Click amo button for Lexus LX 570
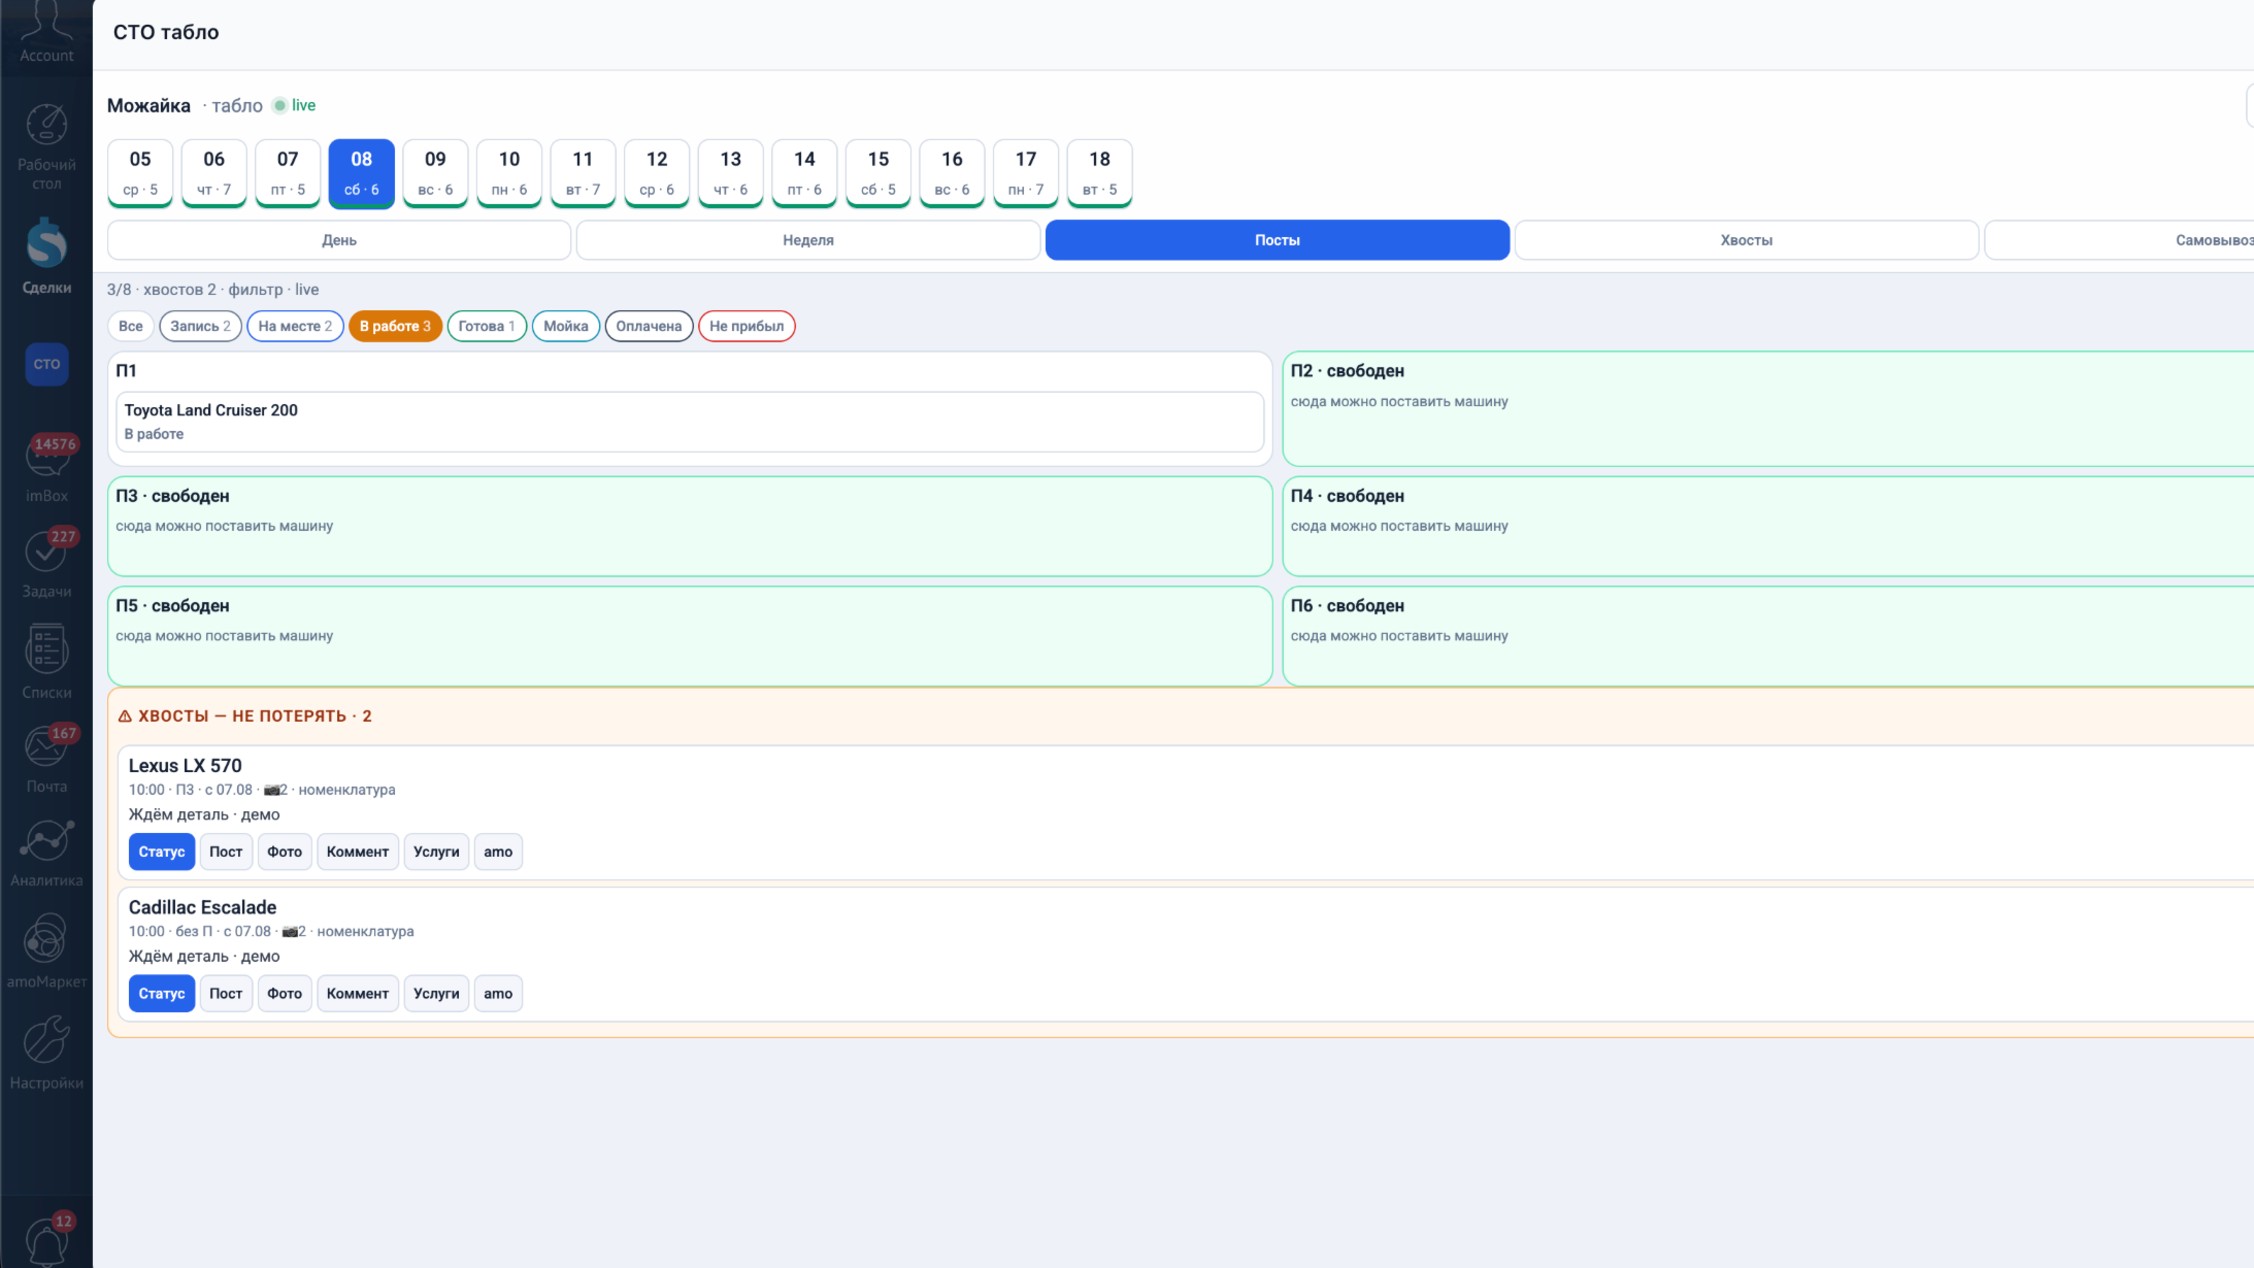 (498, 852)
